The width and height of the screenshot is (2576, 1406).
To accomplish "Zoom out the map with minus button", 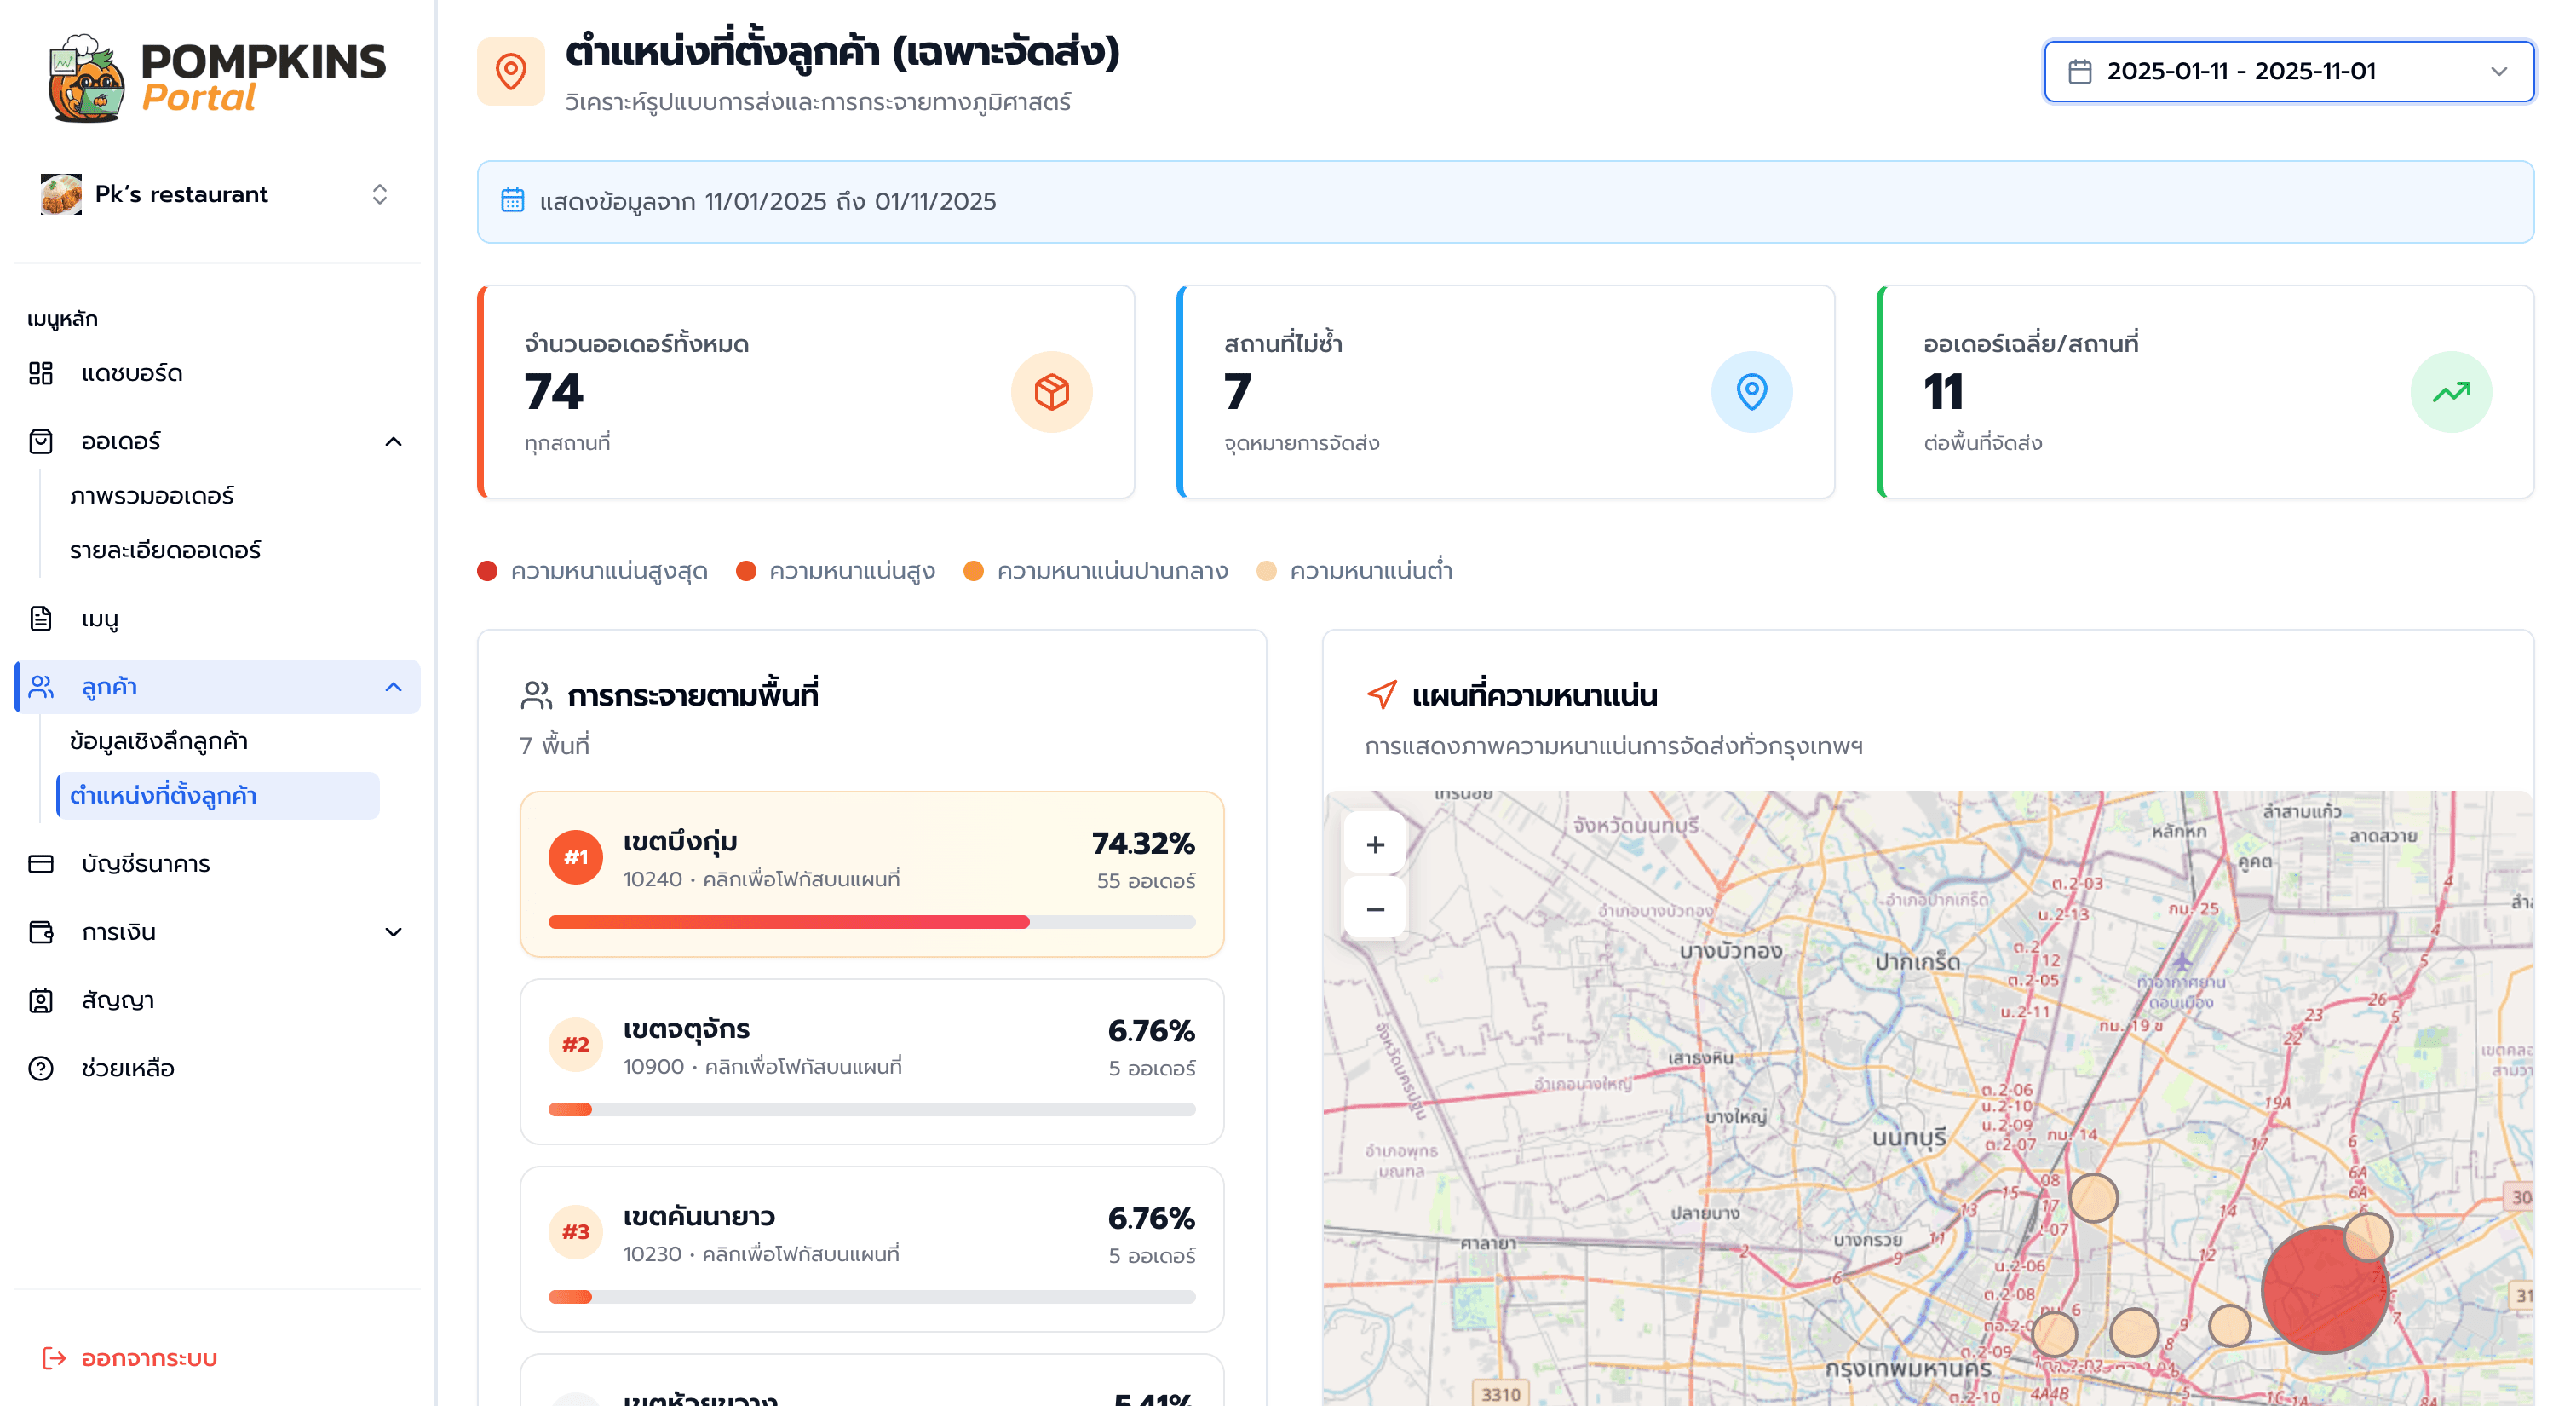I will [x=1375, y=909].
